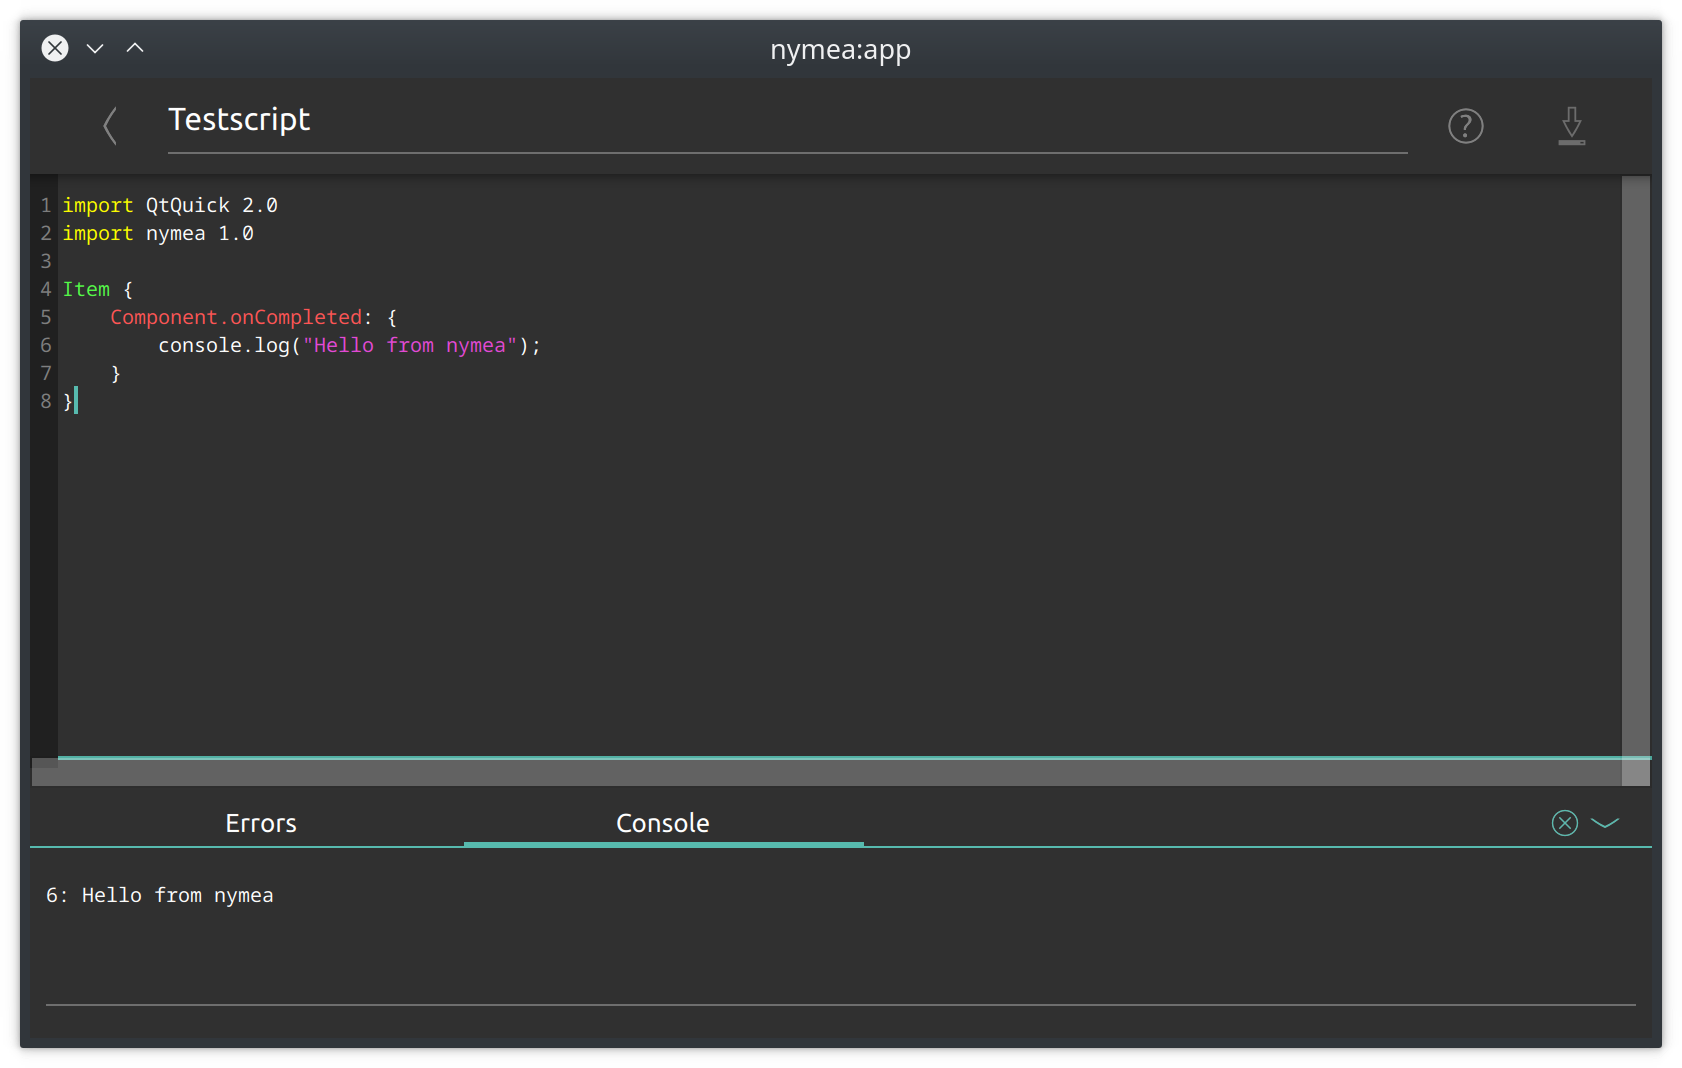Edit the Testscript name field
Image resolution: width=1682 pixels, height=1068 pixels.
(x=788, y=124)
